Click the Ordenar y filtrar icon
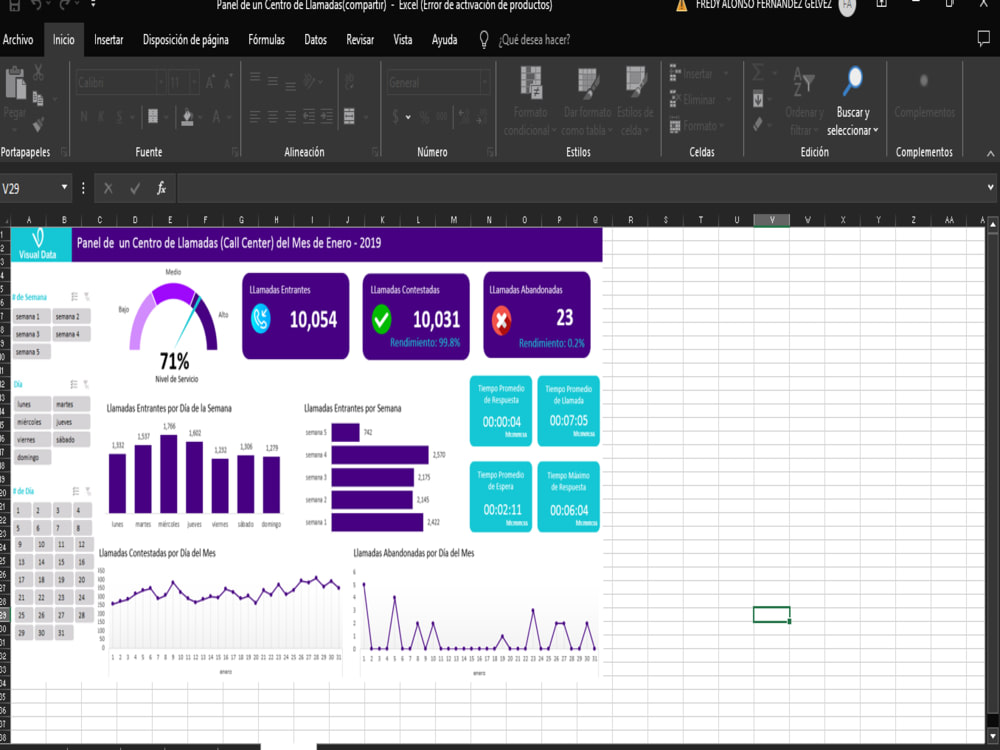The width and height of the screenshot is (1000, 750). [804, 82]
